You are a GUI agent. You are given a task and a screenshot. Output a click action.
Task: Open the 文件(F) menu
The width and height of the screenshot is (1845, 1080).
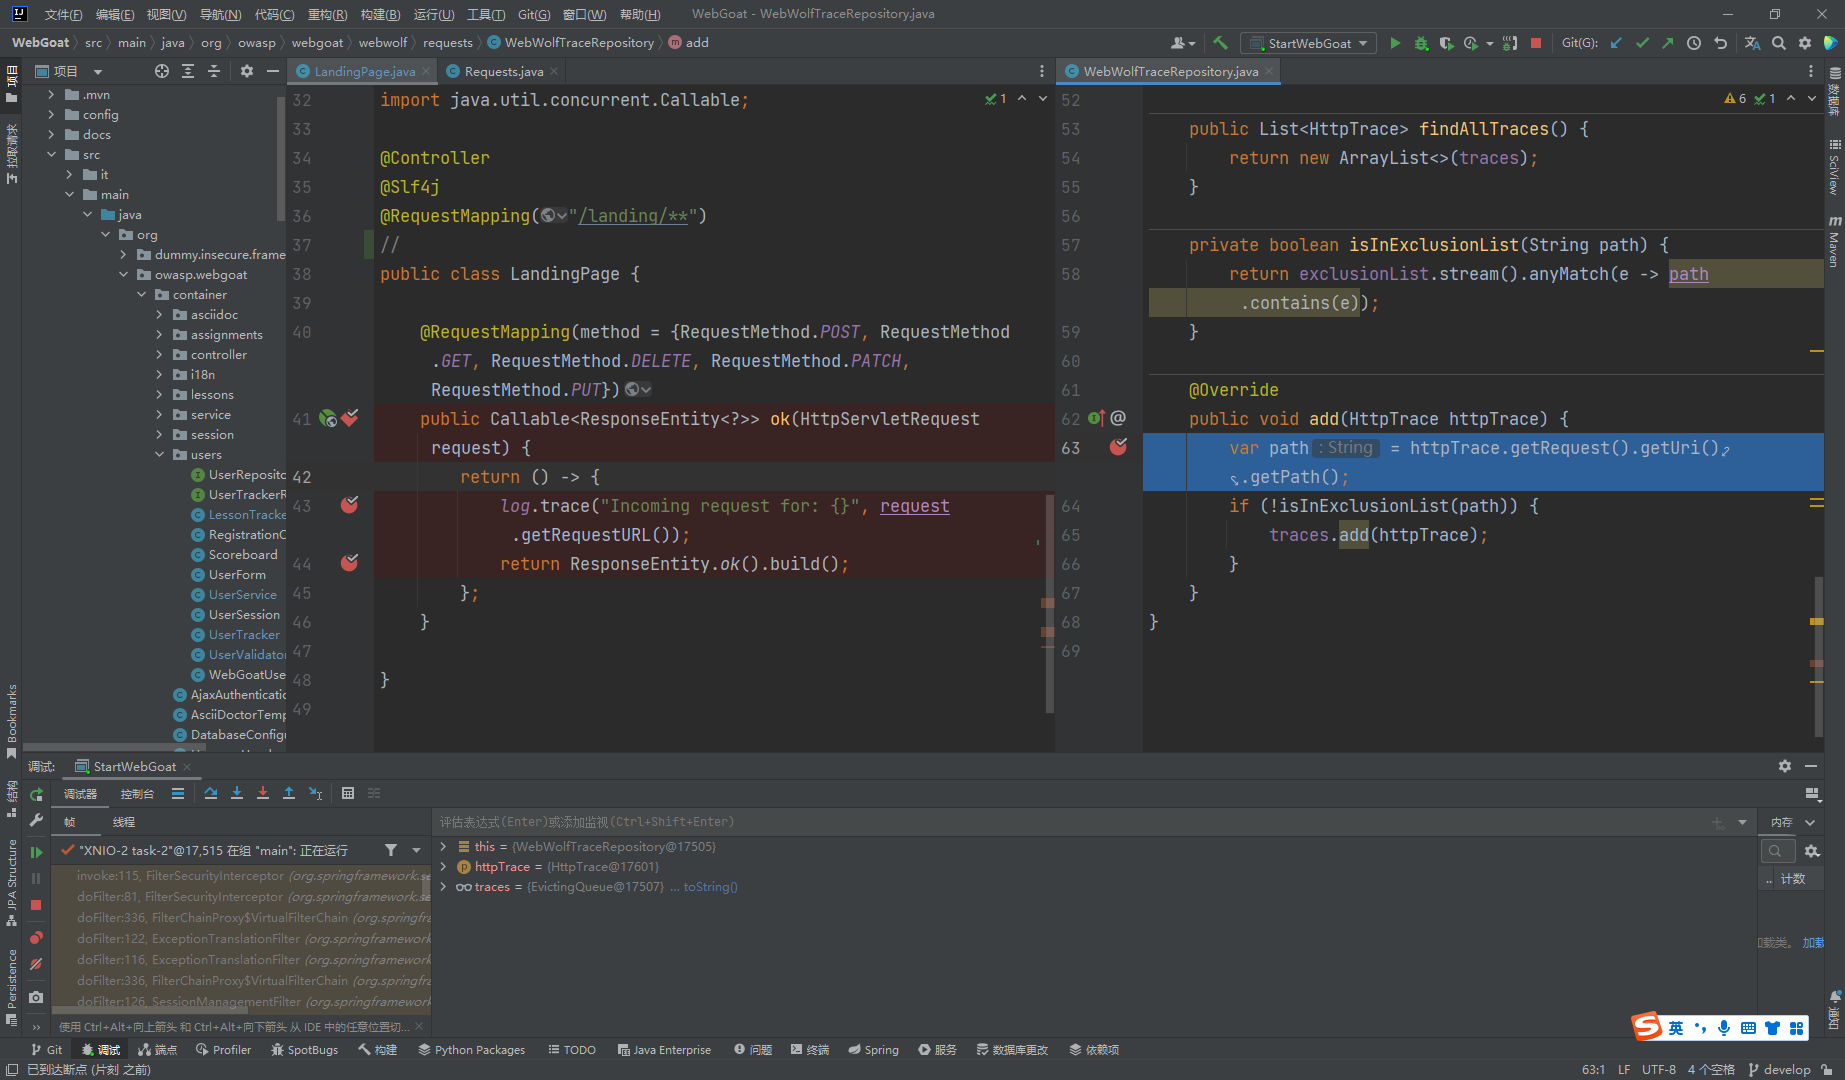(63, 14)
